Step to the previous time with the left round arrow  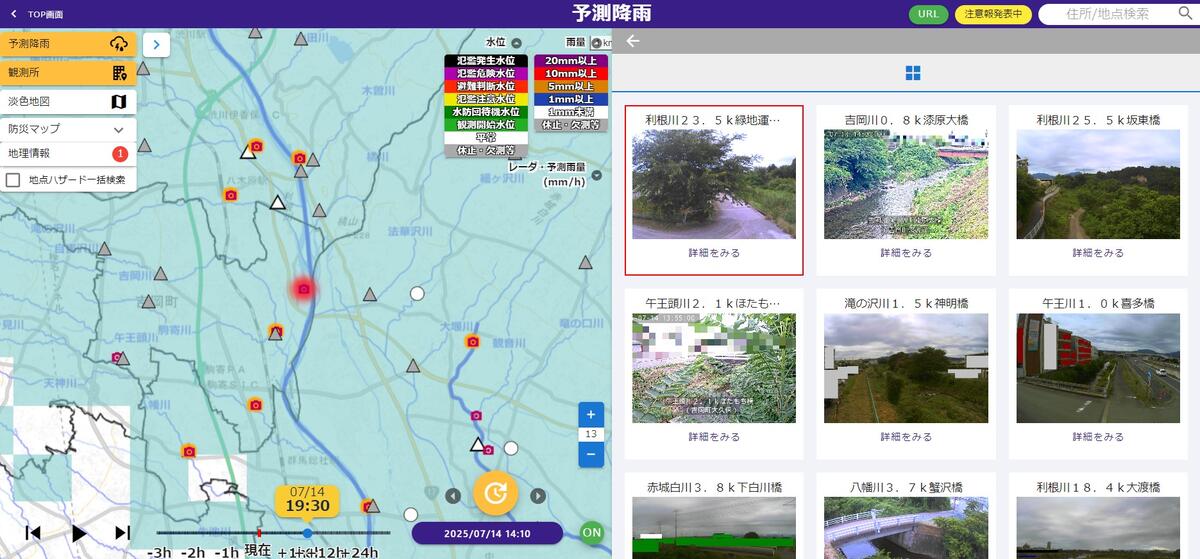pyautogui.click(x=453, y=495)
